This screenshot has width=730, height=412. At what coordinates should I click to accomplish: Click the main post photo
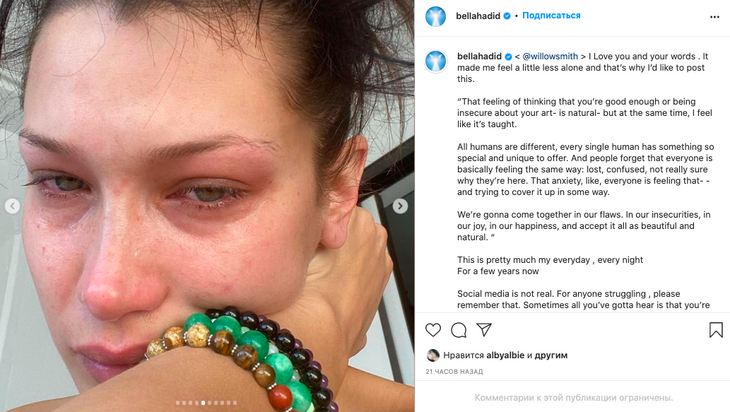(x=207, y=206)
